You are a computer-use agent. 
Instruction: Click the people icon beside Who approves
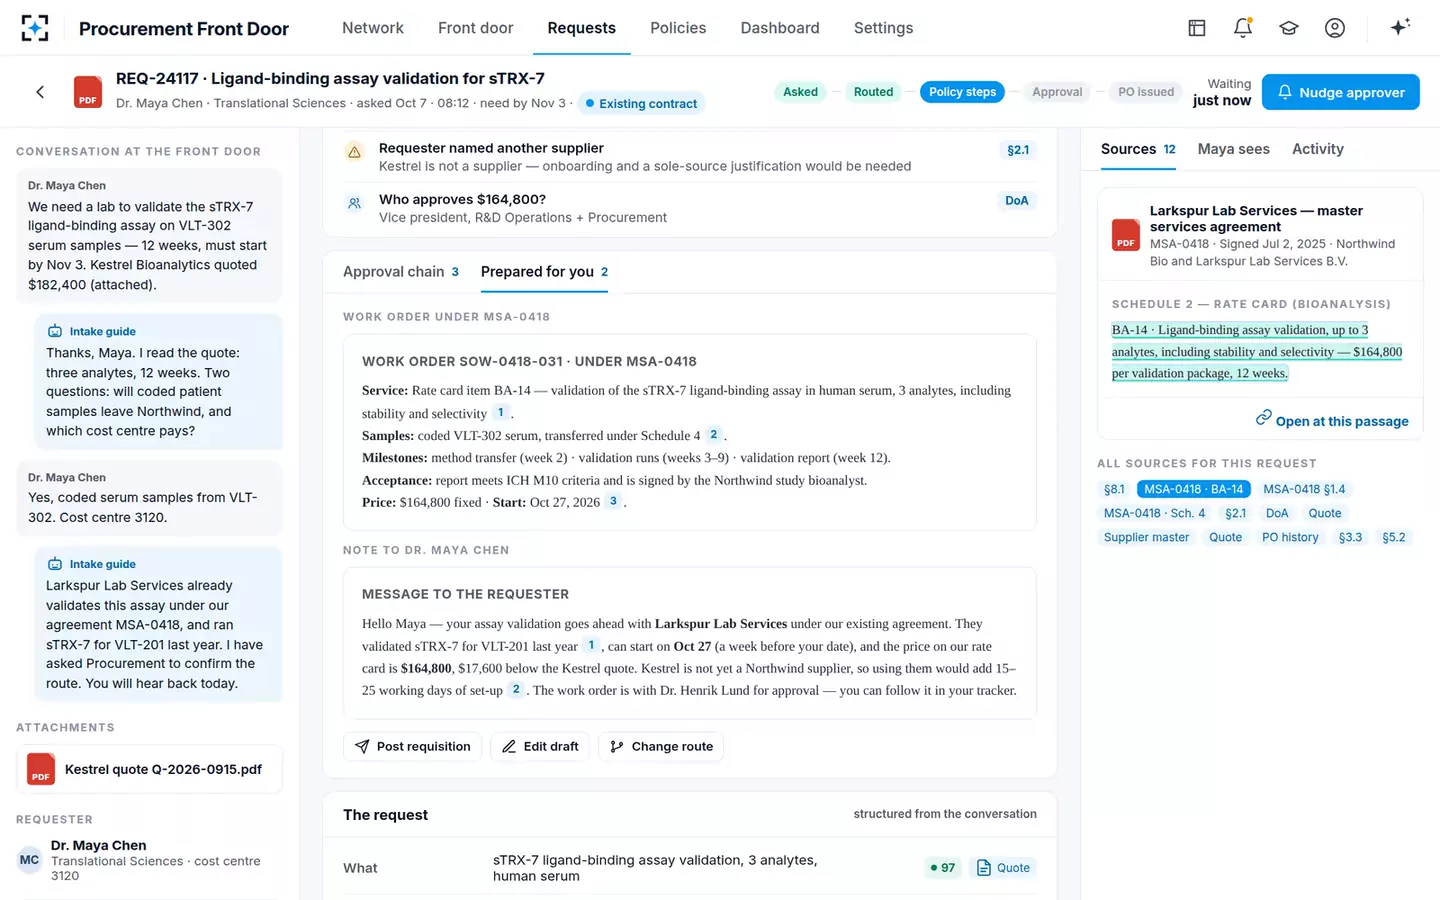click(x=354, y=203)
